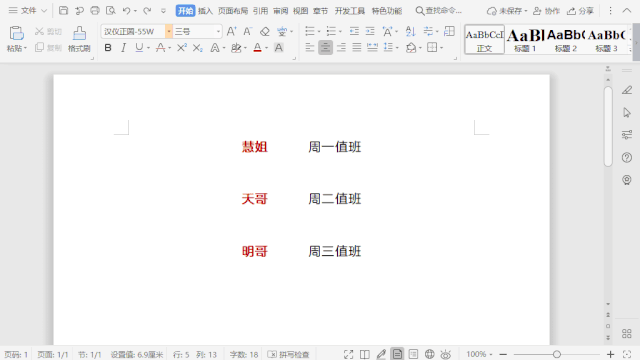
Task: Click the Paste clipboard icon
Action: point(16,33)
